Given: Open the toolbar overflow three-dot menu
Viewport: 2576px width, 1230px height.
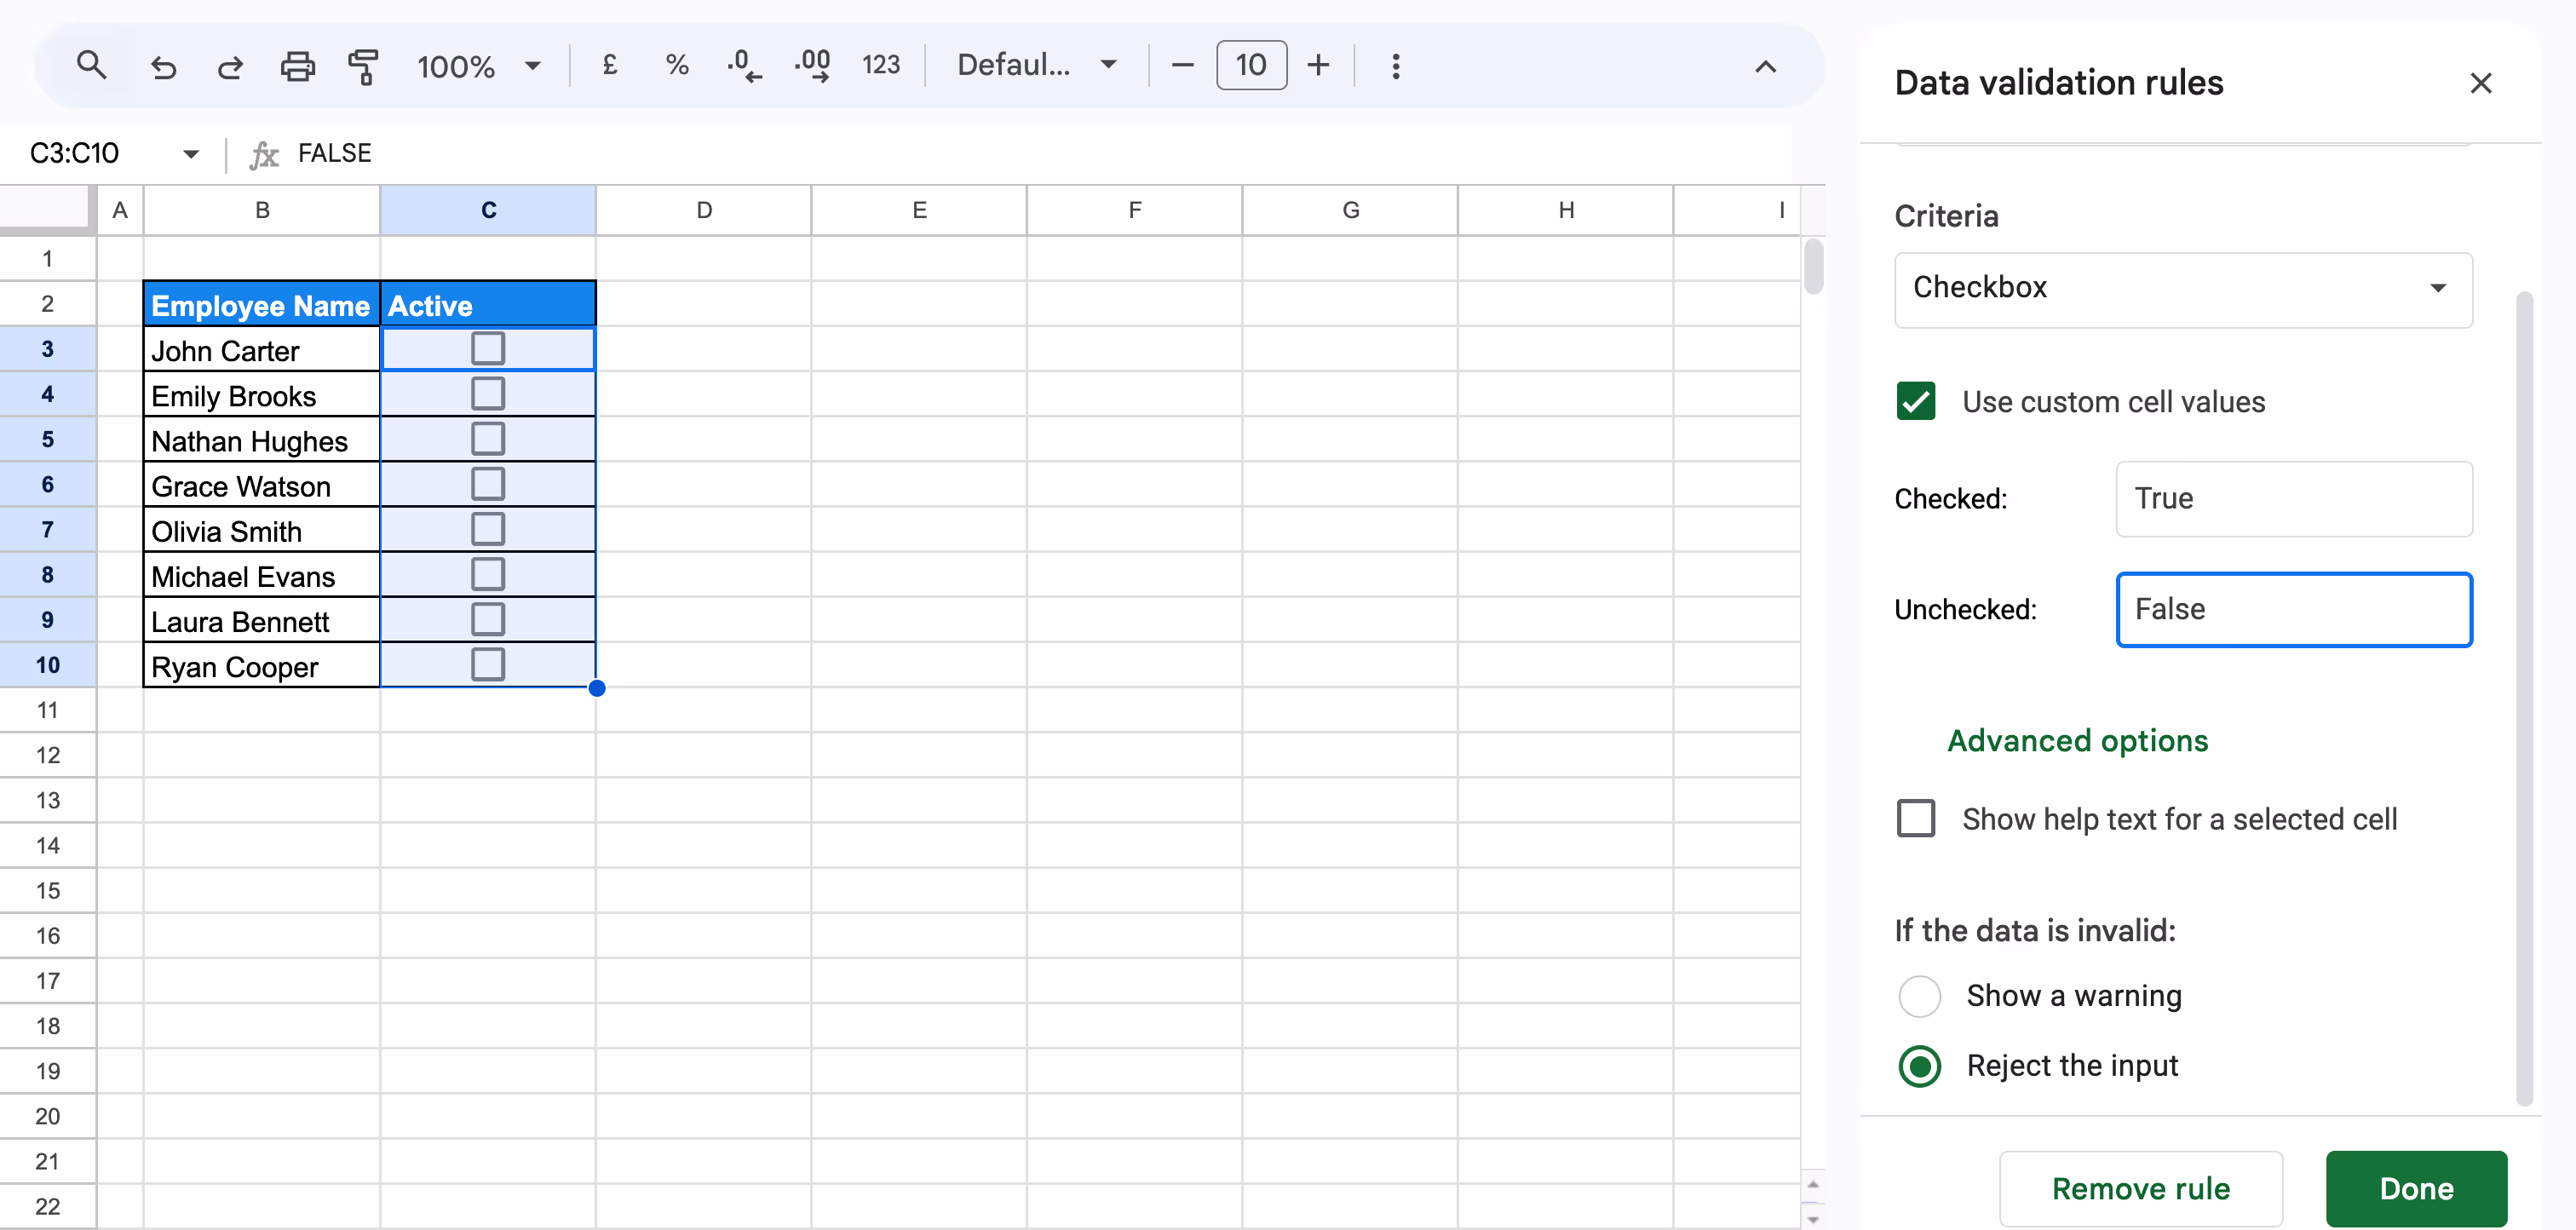Looking at the screenshot, I should pos(1395,65).
